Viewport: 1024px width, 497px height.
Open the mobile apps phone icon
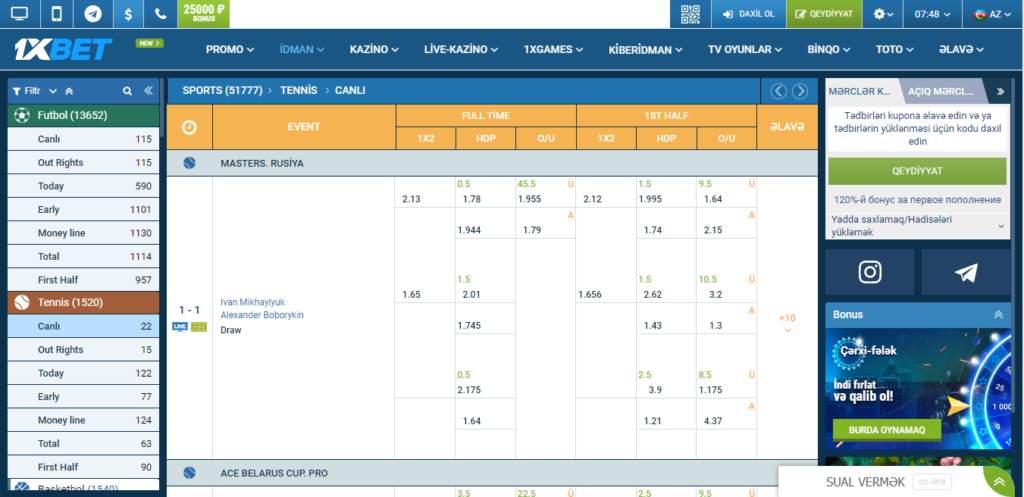[57, 14]
